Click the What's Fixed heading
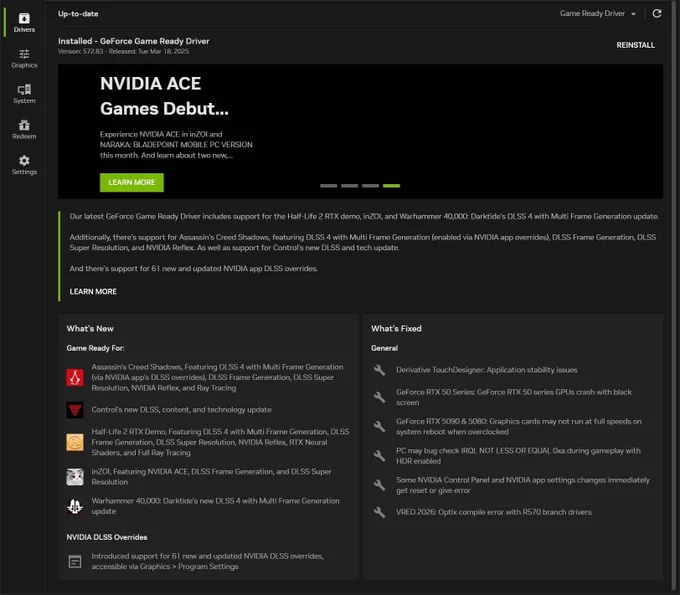 coord(396,329)
